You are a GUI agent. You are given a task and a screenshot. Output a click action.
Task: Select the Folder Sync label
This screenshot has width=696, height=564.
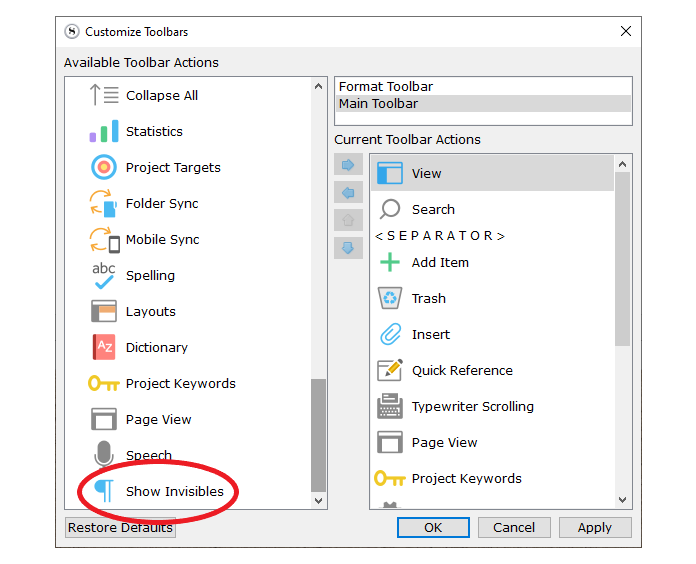tap(162, 204)
